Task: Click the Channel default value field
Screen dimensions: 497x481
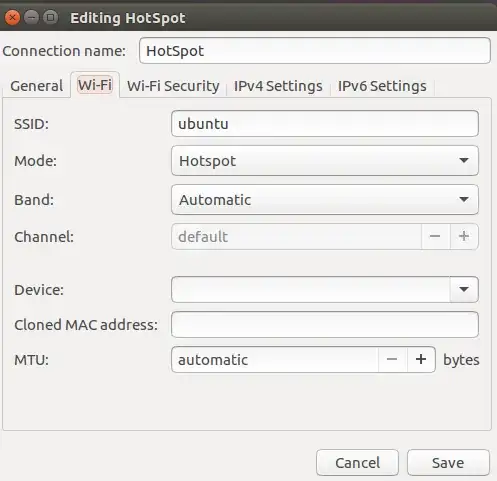Action: tap(296, 236)
